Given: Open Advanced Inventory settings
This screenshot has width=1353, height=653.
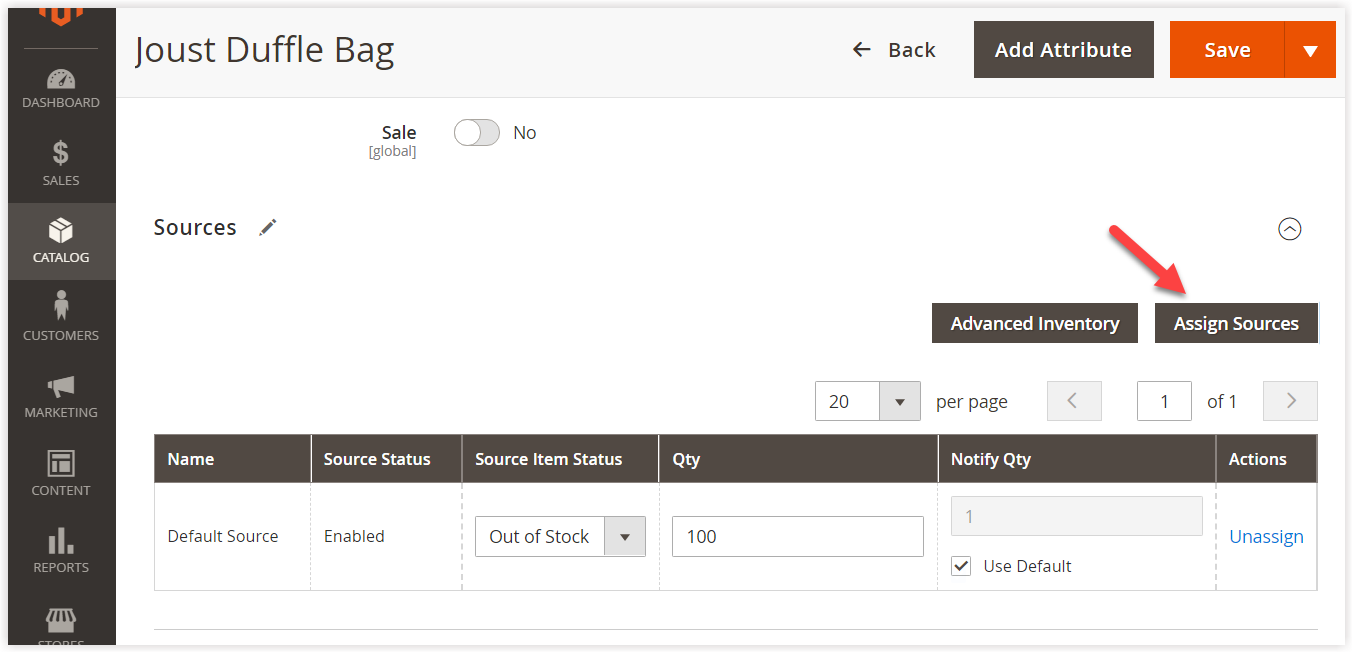Looking at the screenshot, I should [1034, 323].
